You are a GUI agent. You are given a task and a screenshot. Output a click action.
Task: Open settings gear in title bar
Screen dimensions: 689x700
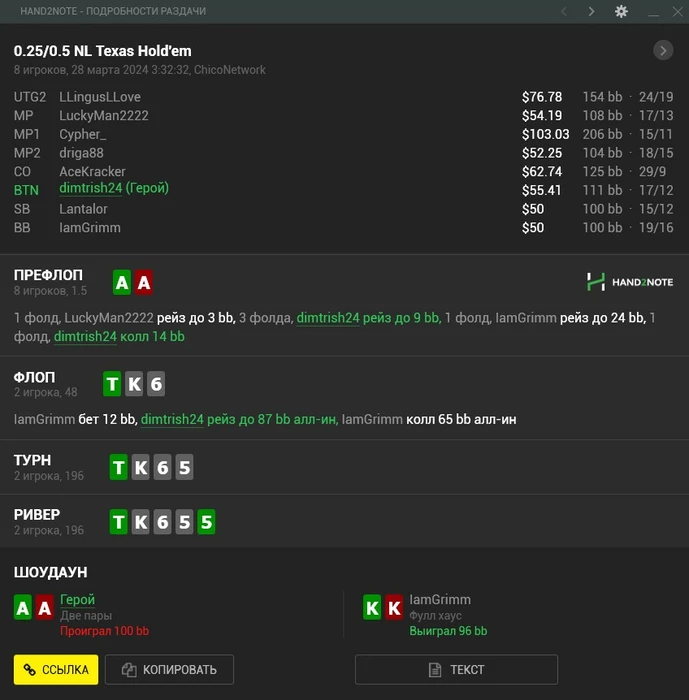pos(621,11)
